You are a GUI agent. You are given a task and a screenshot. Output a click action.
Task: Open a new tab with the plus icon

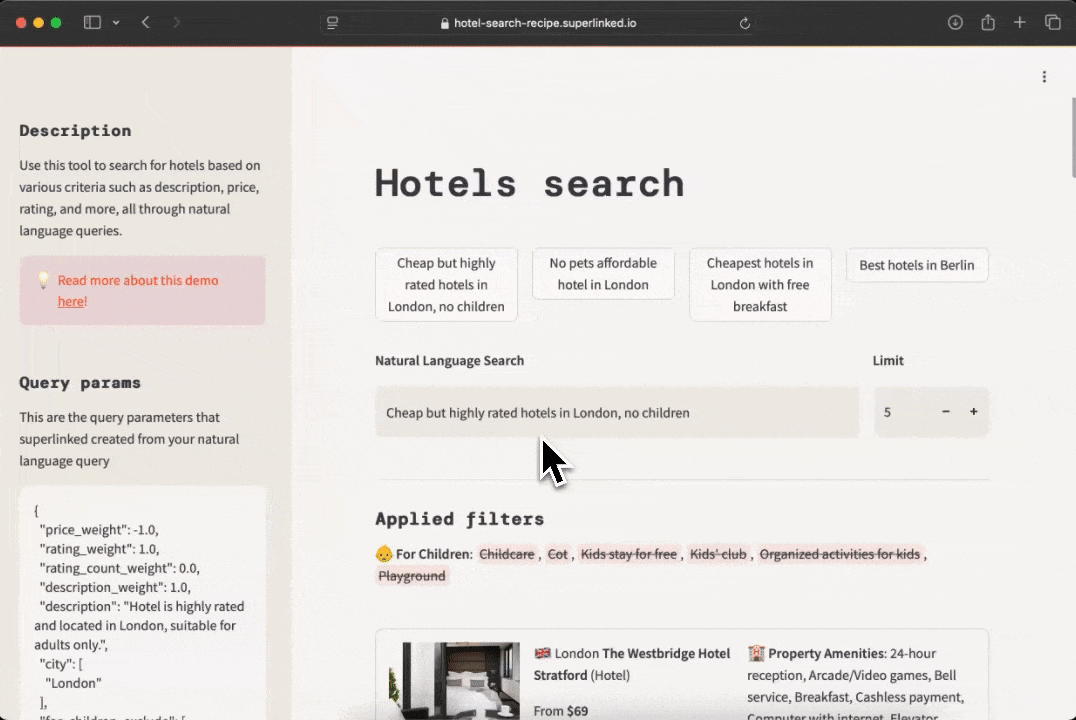click(x=1020, y=23)
